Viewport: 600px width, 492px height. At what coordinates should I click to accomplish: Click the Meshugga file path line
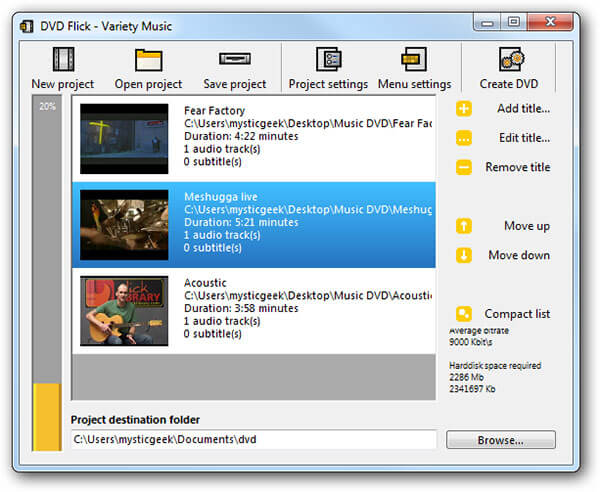308,210
